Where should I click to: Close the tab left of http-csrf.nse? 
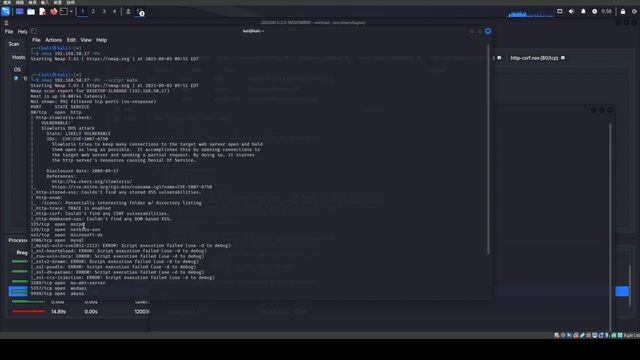[x=499, y=58]
